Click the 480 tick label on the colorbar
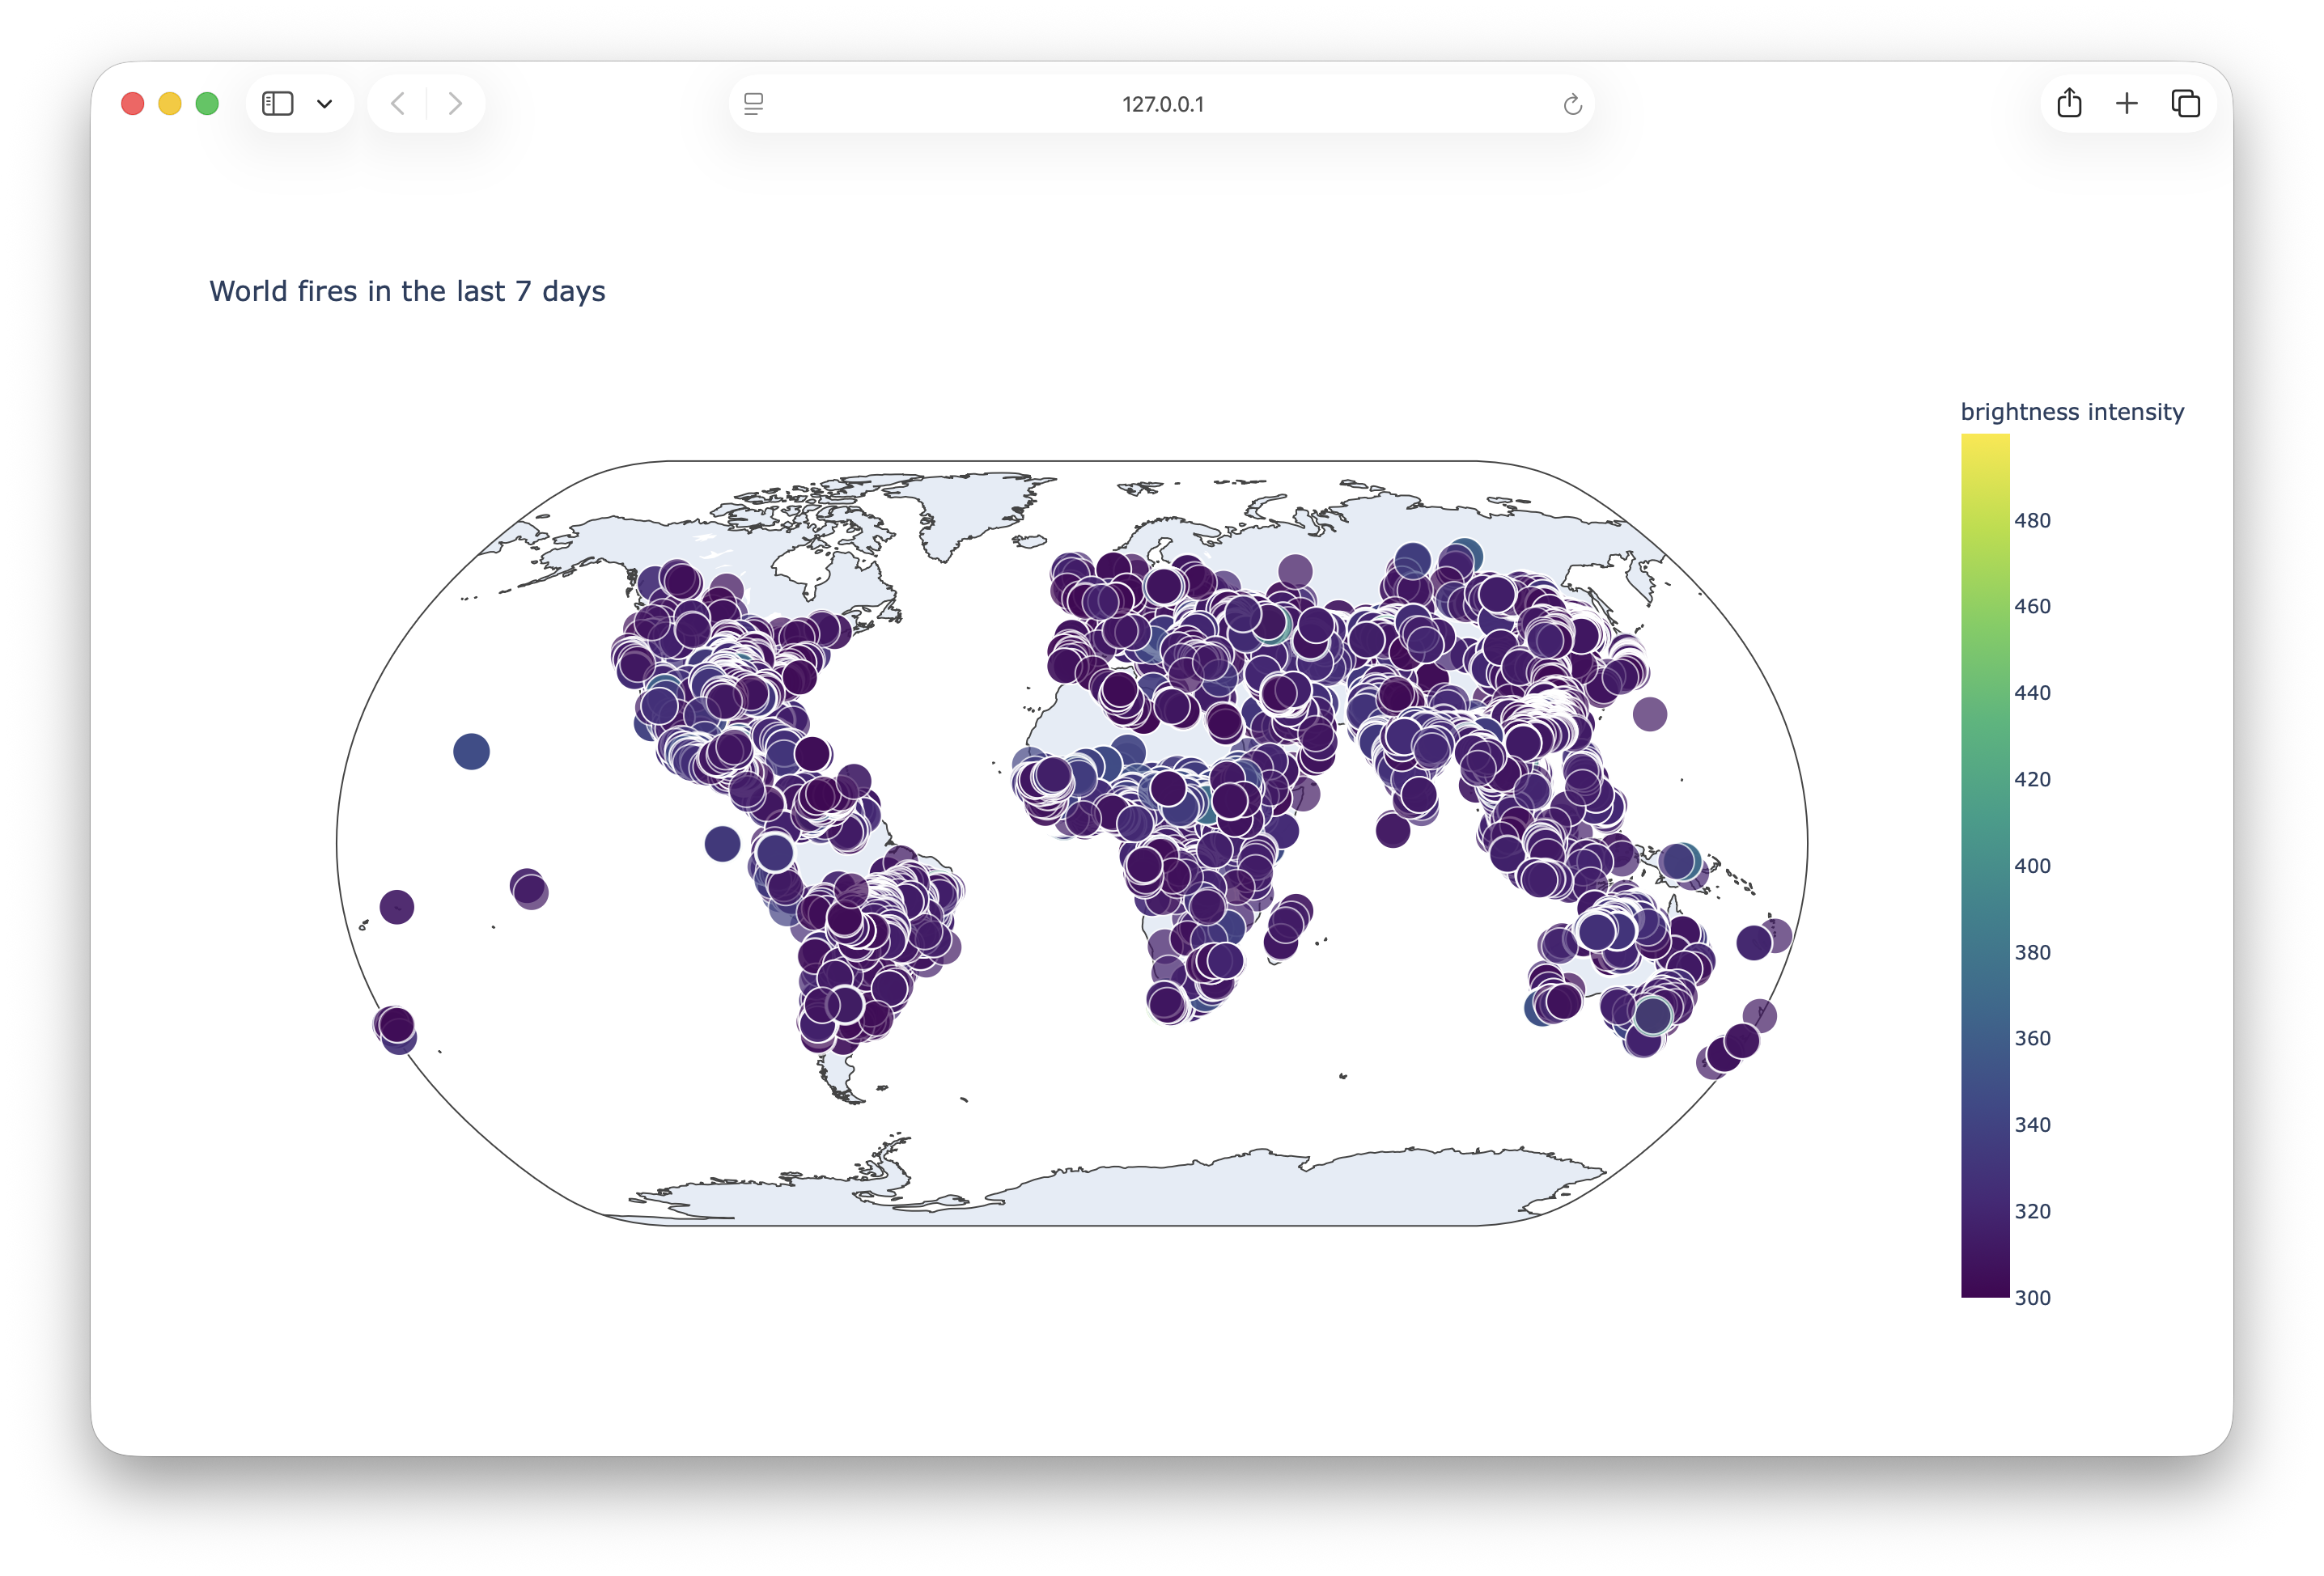Viewport: 2324px width, 1576px height. (2033, 520)
